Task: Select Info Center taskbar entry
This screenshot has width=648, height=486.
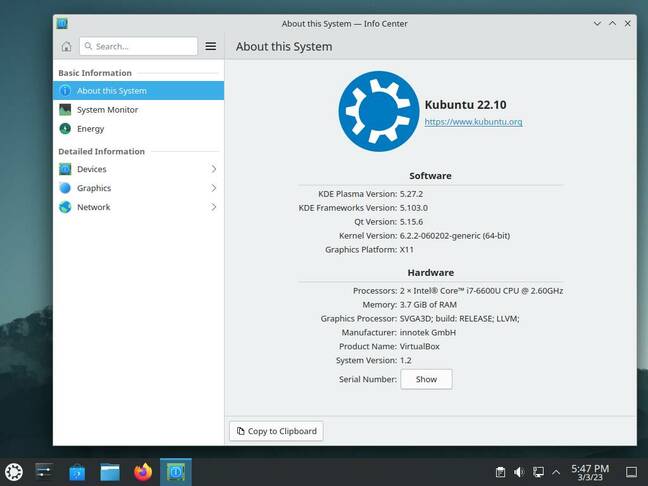Action: coord(176,472)
